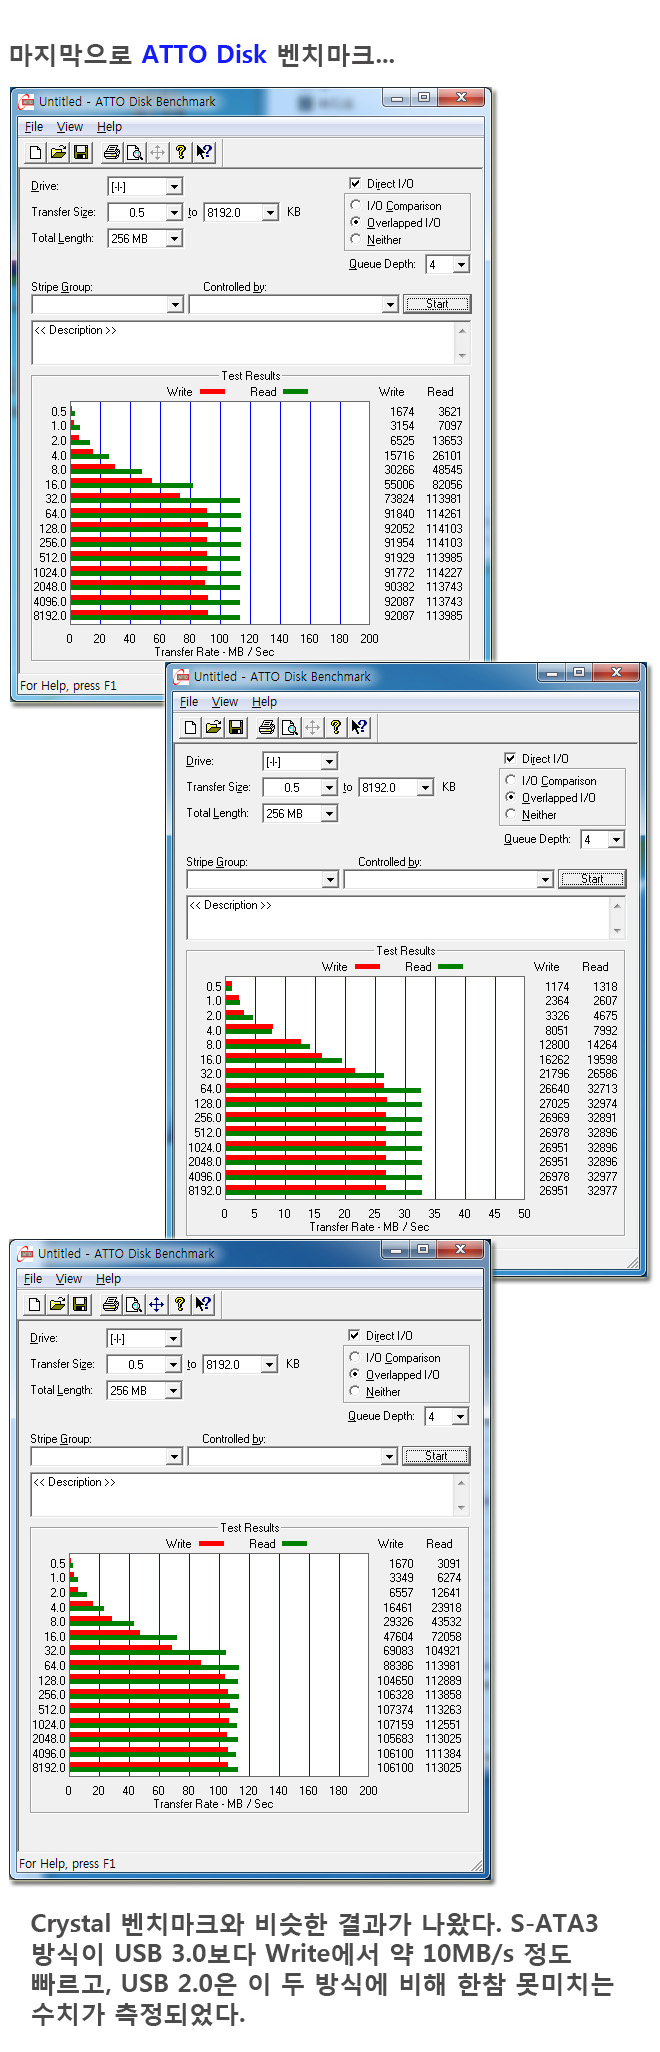Select I/O Comparison radio in middle ATTO window
Image resolution: width=660 pixels, height=2052 pixels.
(511, 781)
